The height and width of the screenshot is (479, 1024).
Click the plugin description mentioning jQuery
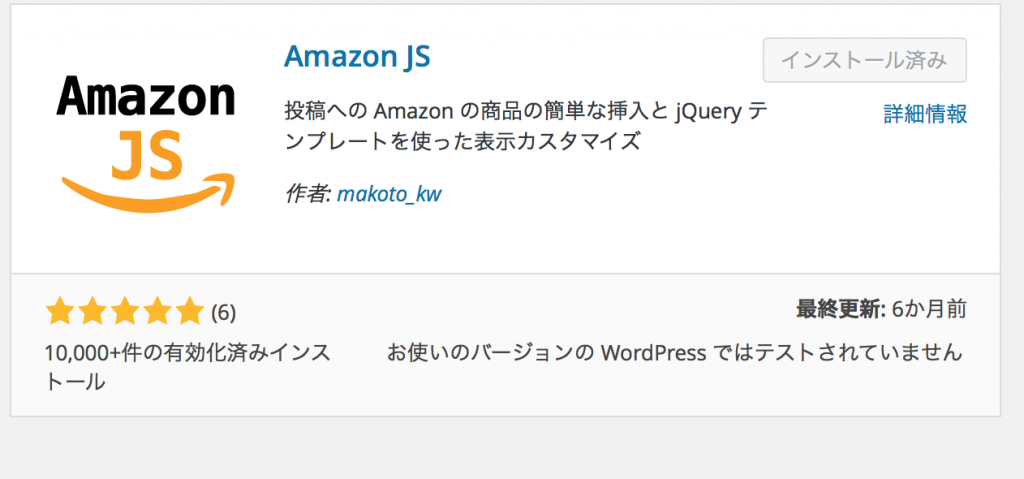527,125
